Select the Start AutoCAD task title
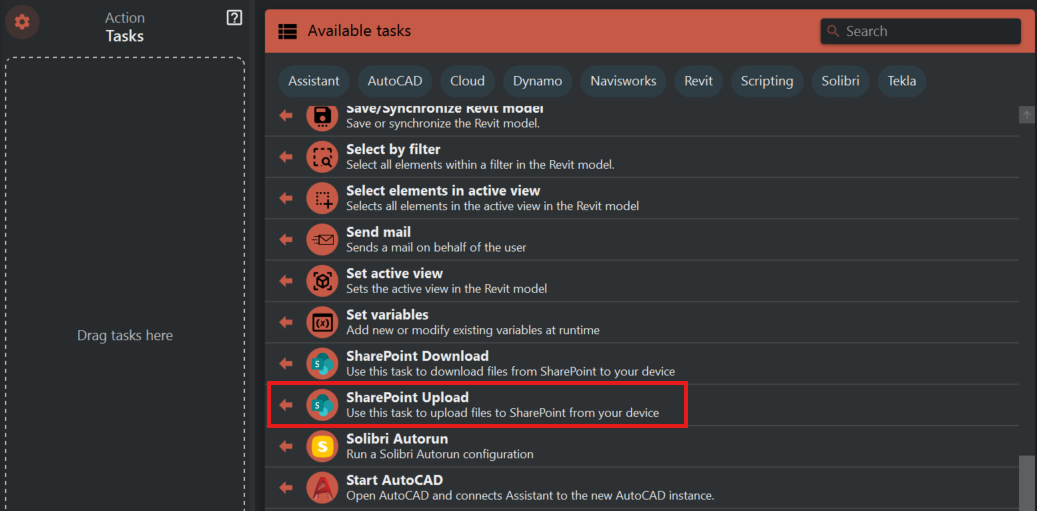1037x511 pixels. pyautogui.click(x=394, y=480)
